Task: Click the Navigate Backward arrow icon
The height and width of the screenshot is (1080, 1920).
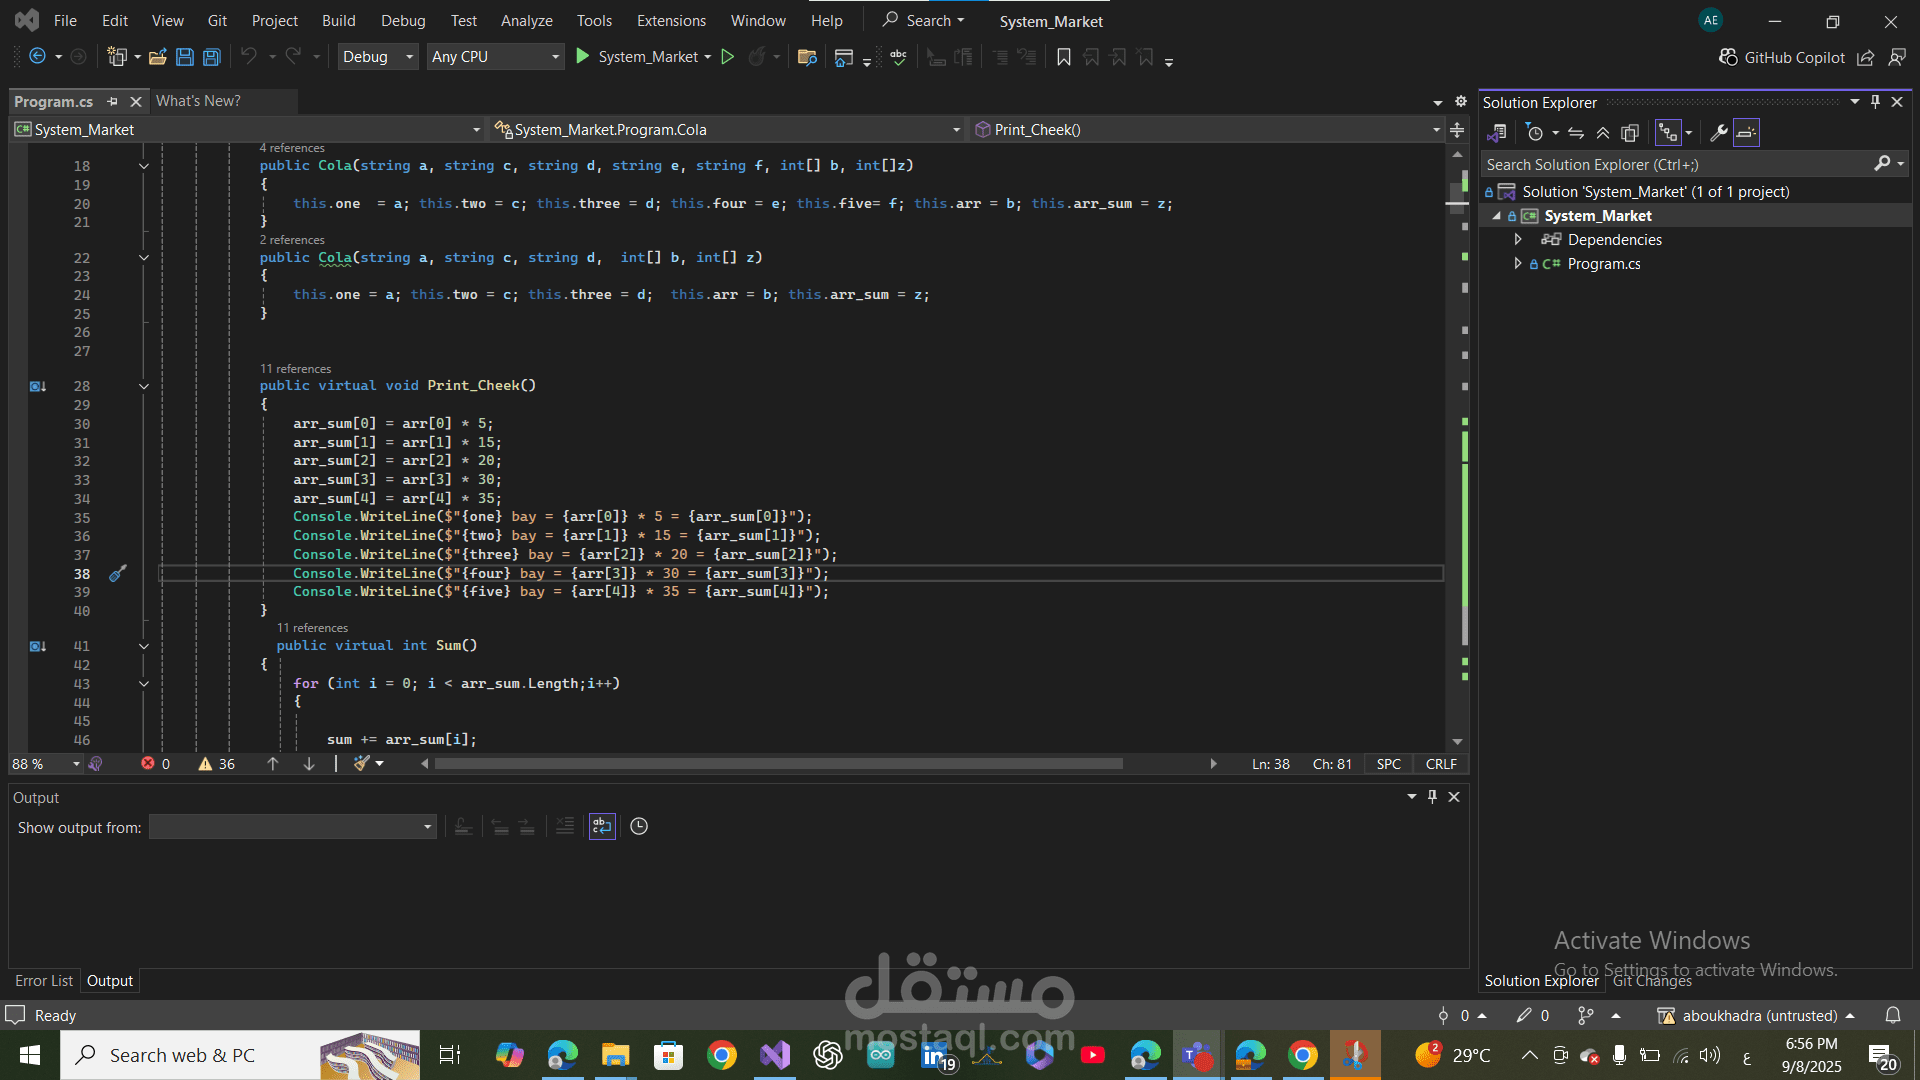Action: point(37,57)
